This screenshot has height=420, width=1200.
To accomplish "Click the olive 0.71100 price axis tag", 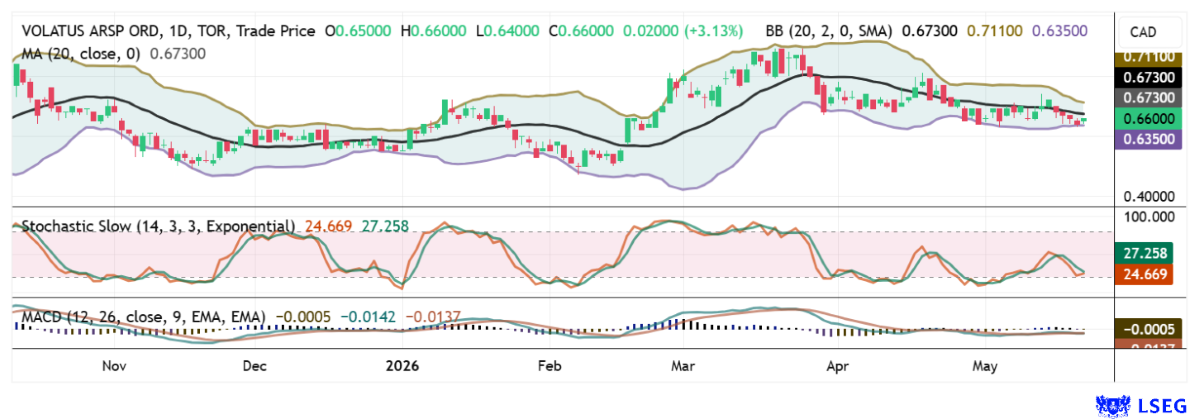I will click(x=1147, y=60).
